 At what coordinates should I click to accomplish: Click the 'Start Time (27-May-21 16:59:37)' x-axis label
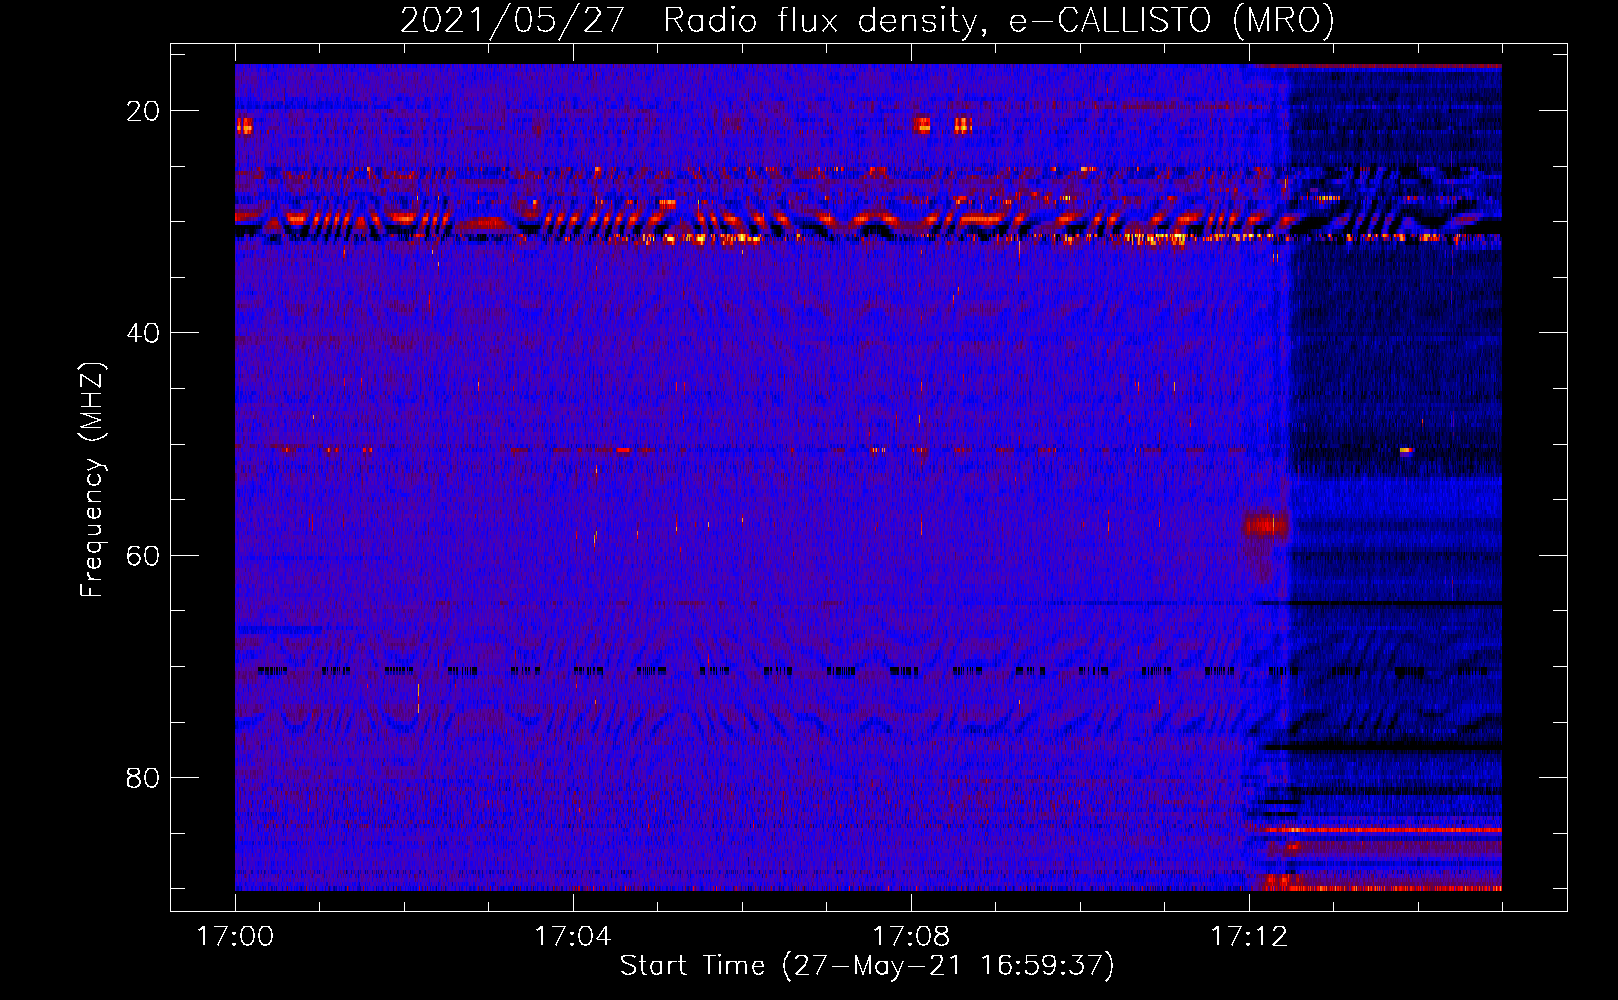pyautogui.click(x=867, y=966)
